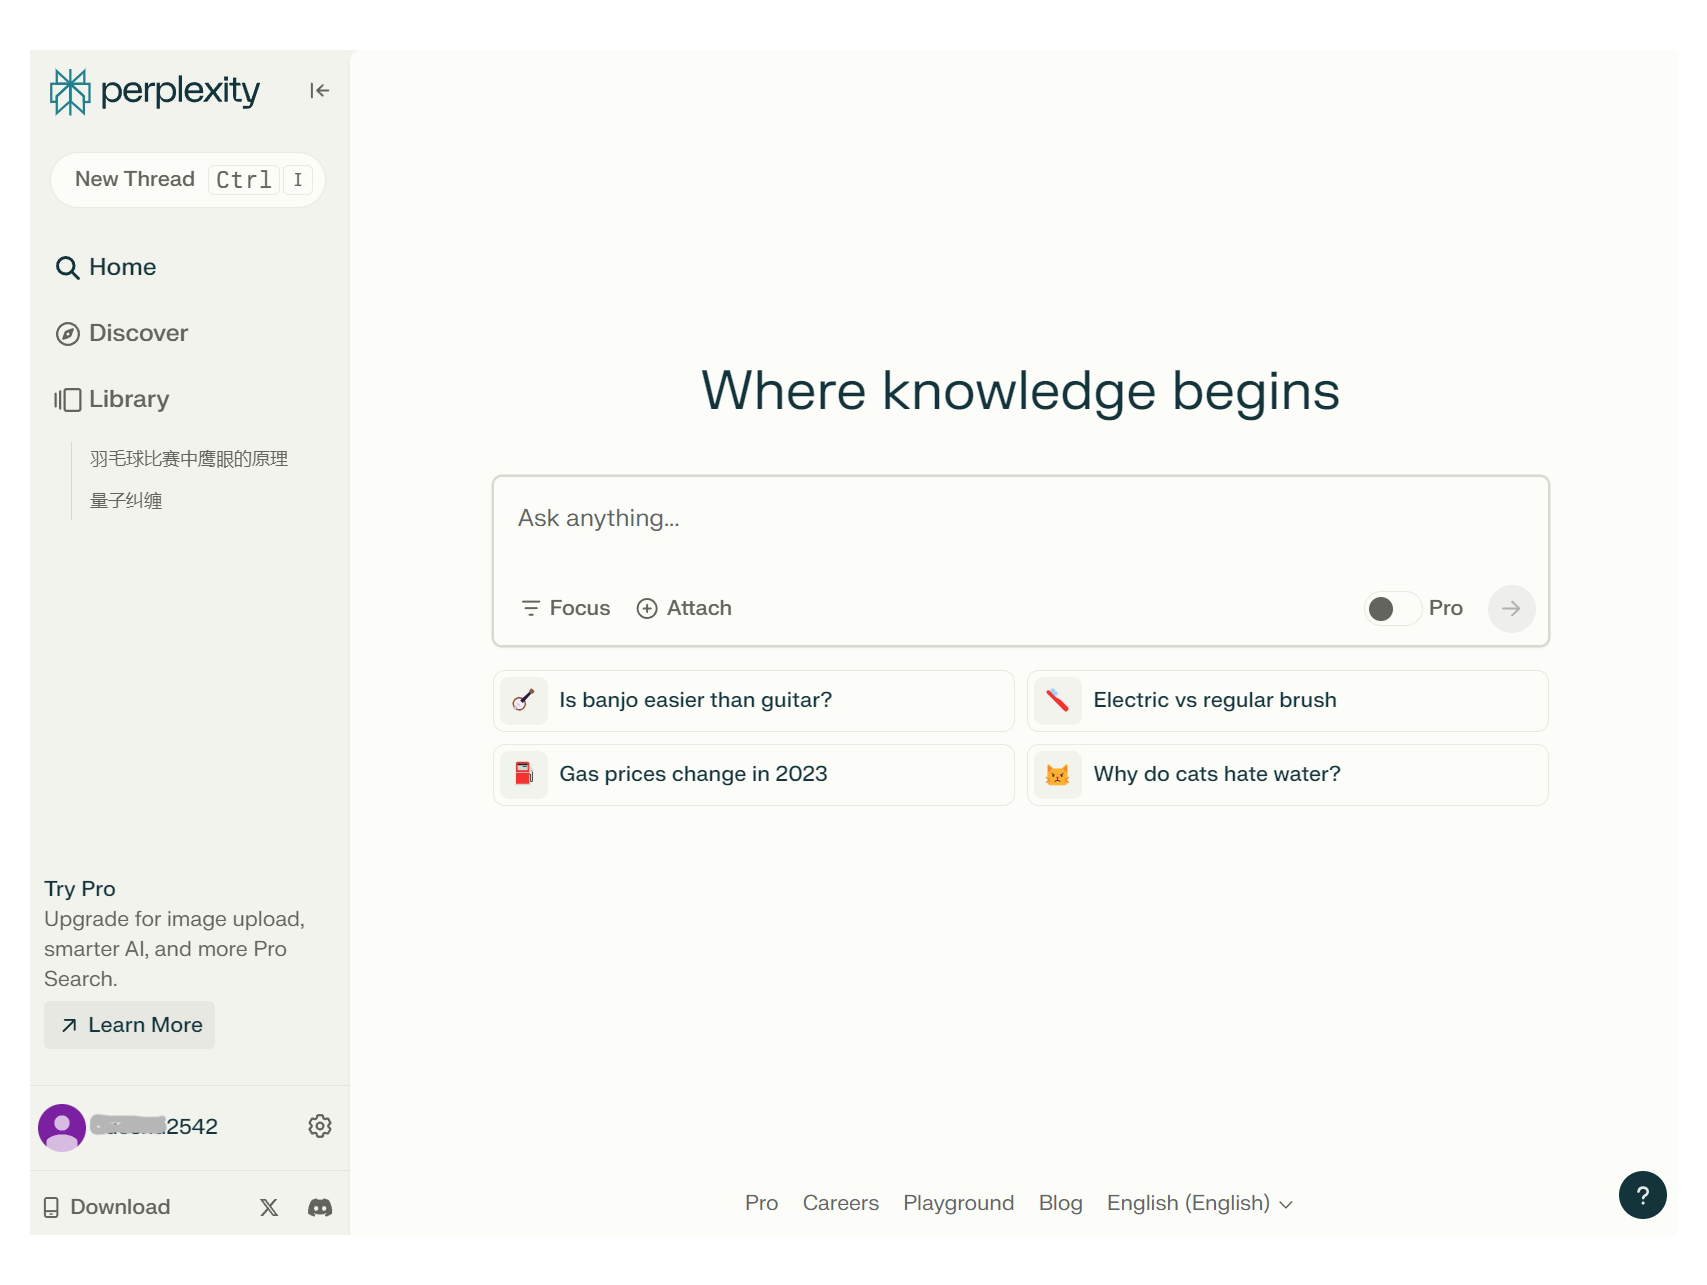The width and height of the screenshot is (1707, 1285).
Task: Open the user profile avatar
Action: click(62, 1128)
